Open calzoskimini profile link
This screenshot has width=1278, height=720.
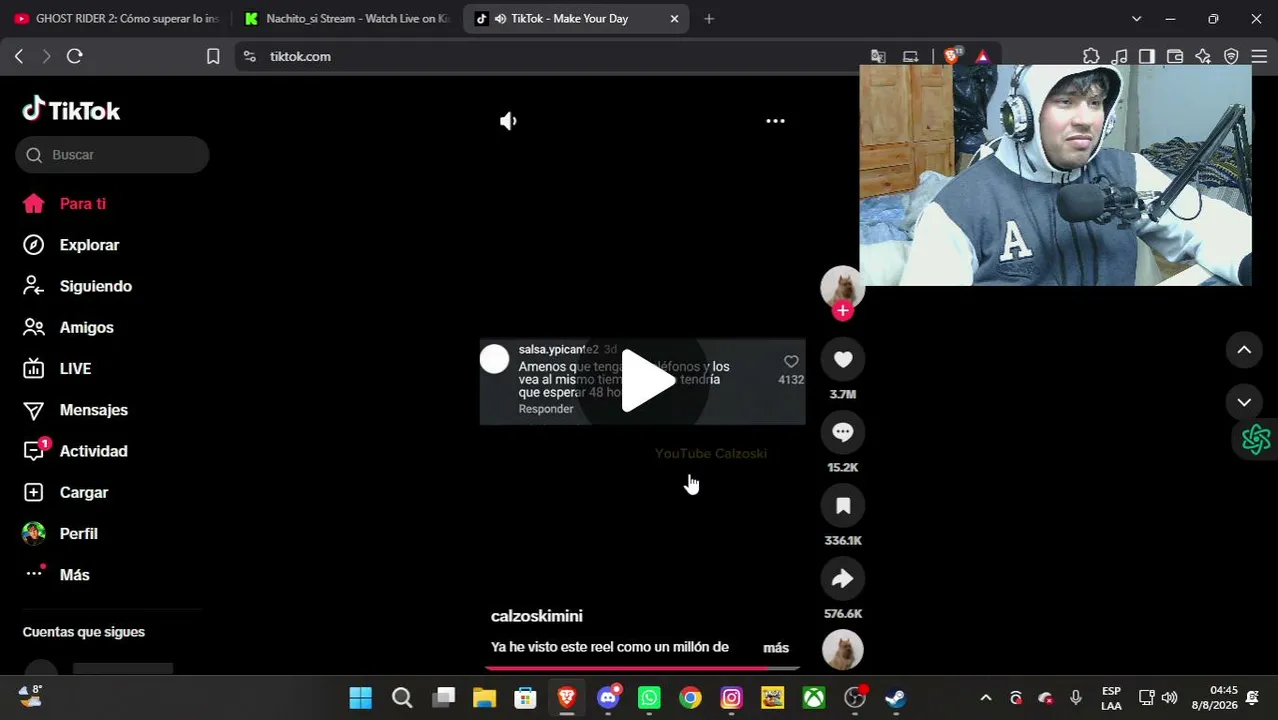click(536, 616)
